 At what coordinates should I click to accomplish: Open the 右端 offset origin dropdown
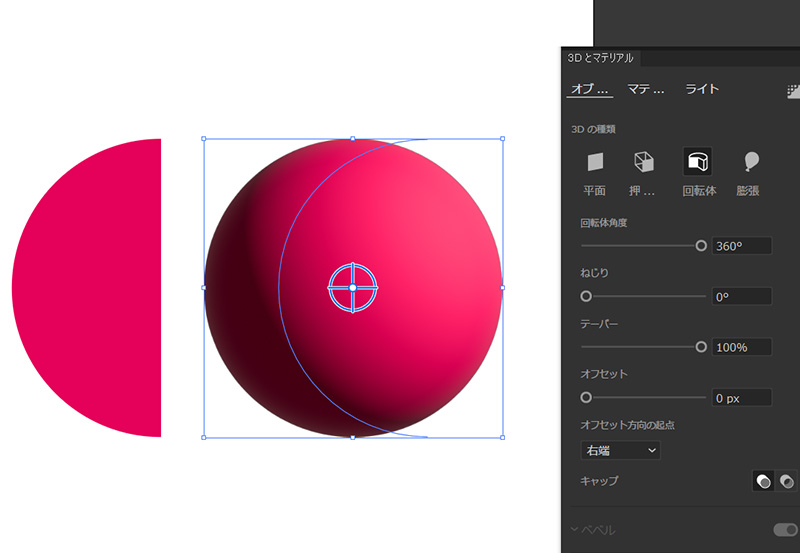(x=620, y=450)
